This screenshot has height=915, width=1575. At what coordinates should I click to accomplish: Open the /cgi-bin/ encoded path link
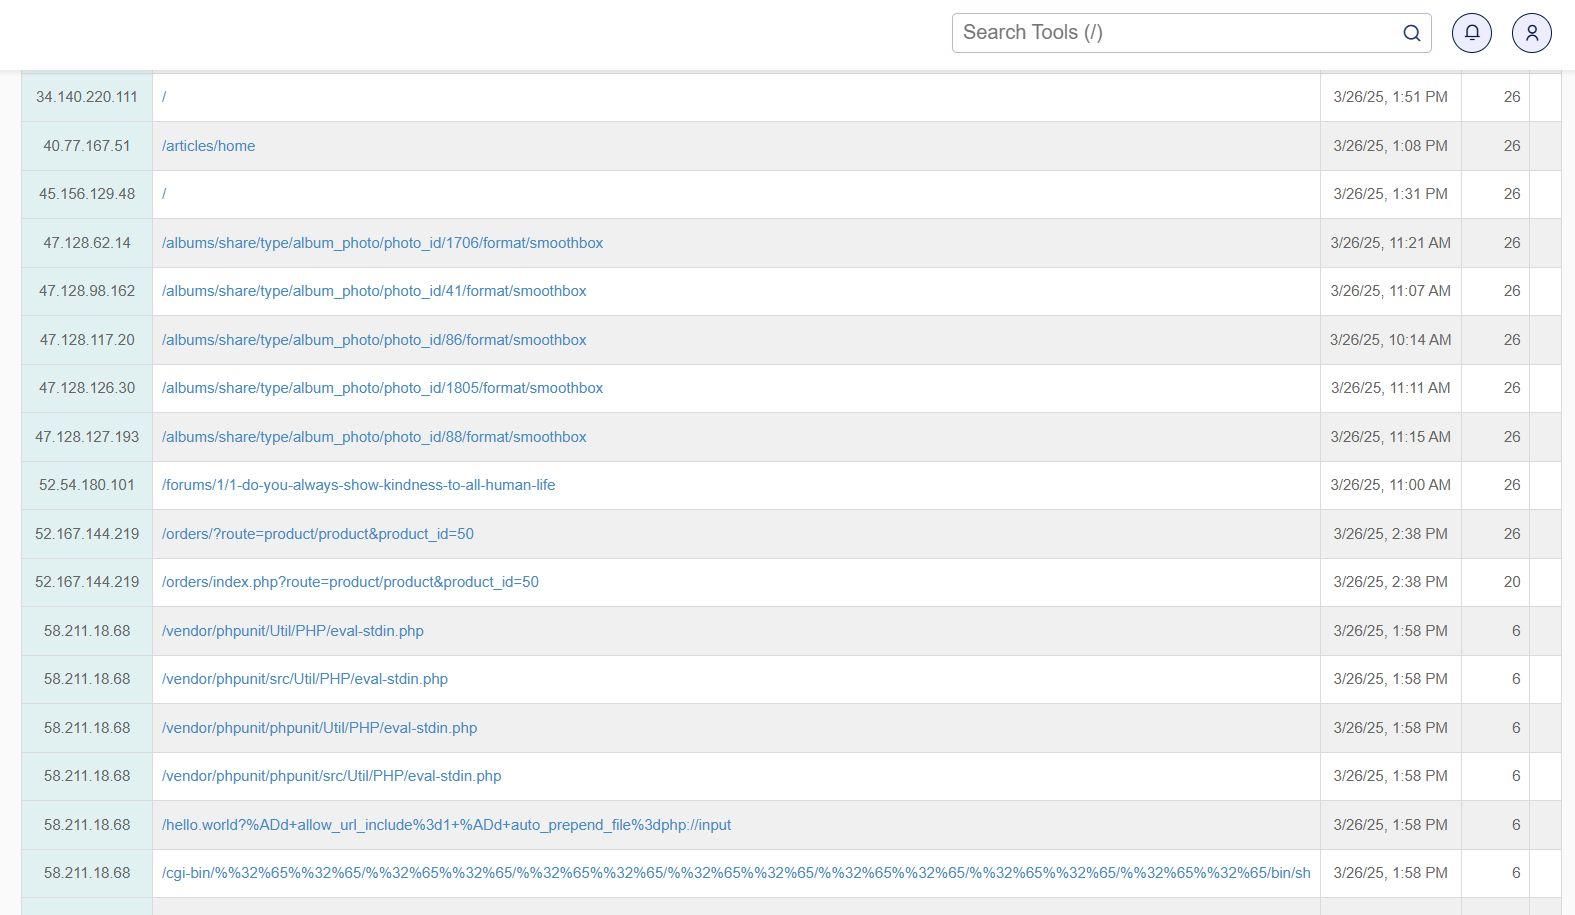(x=735, y=873)
